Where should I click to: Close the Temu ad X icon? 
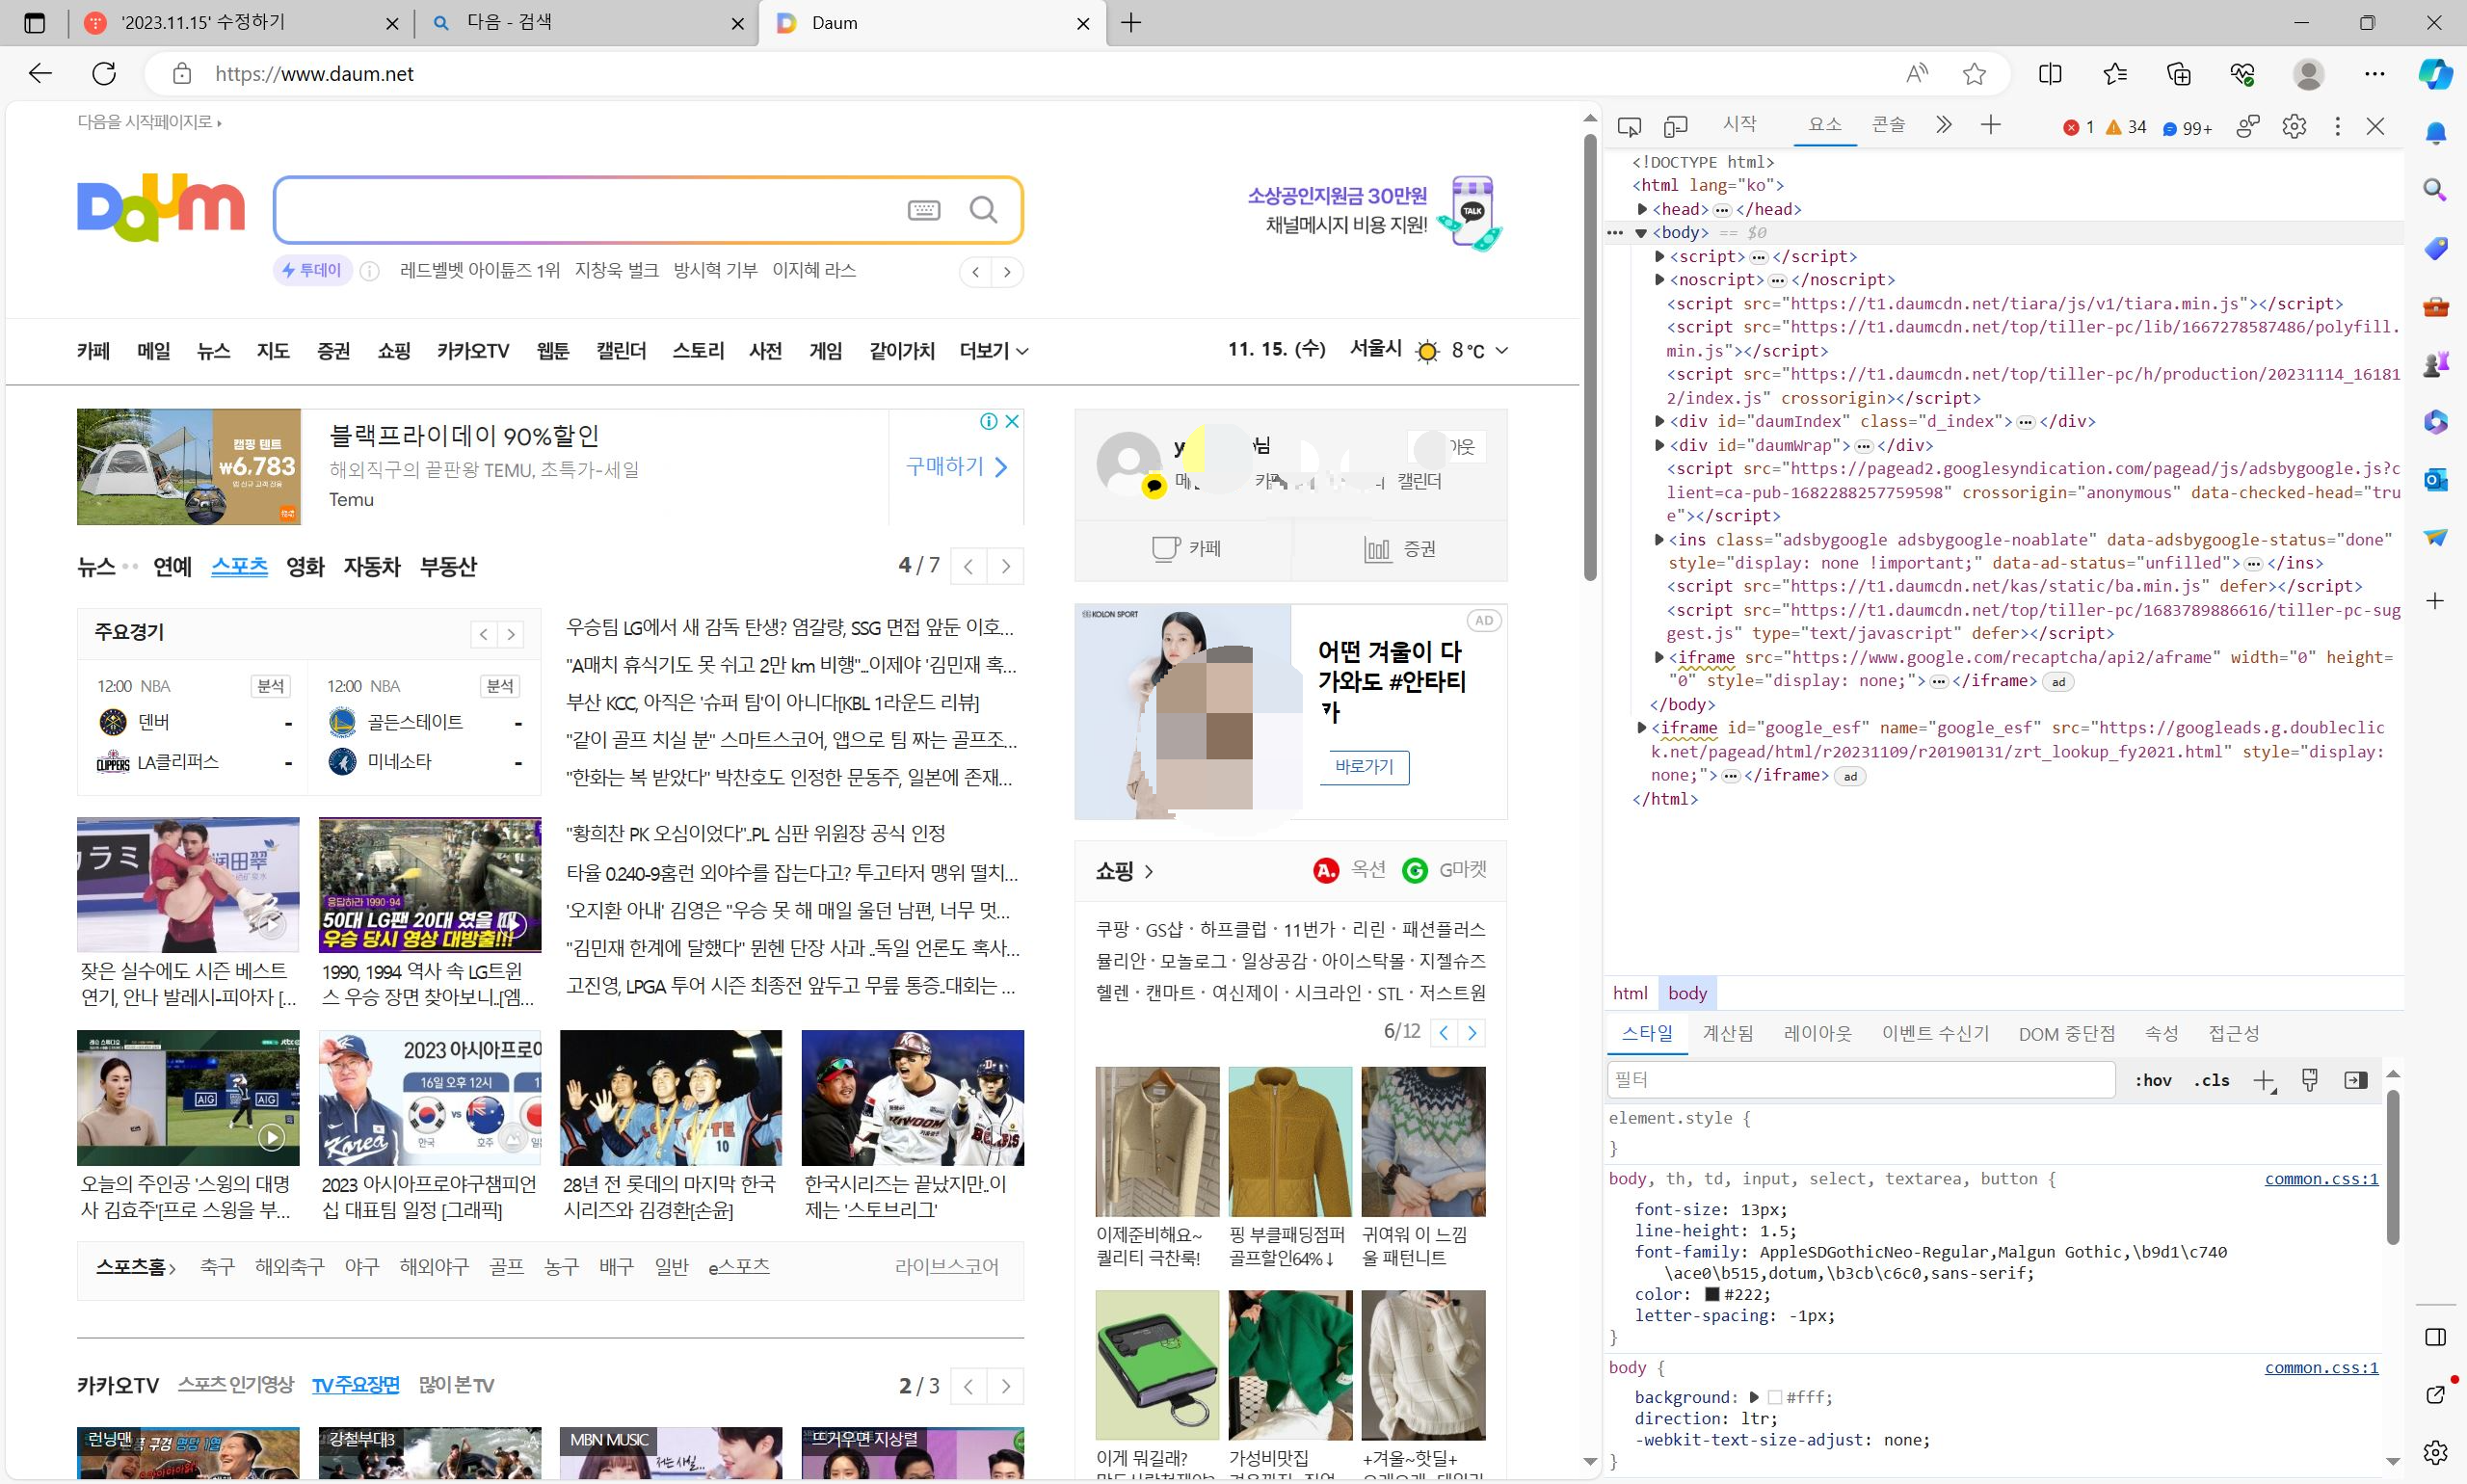(x=1012, y=421)
